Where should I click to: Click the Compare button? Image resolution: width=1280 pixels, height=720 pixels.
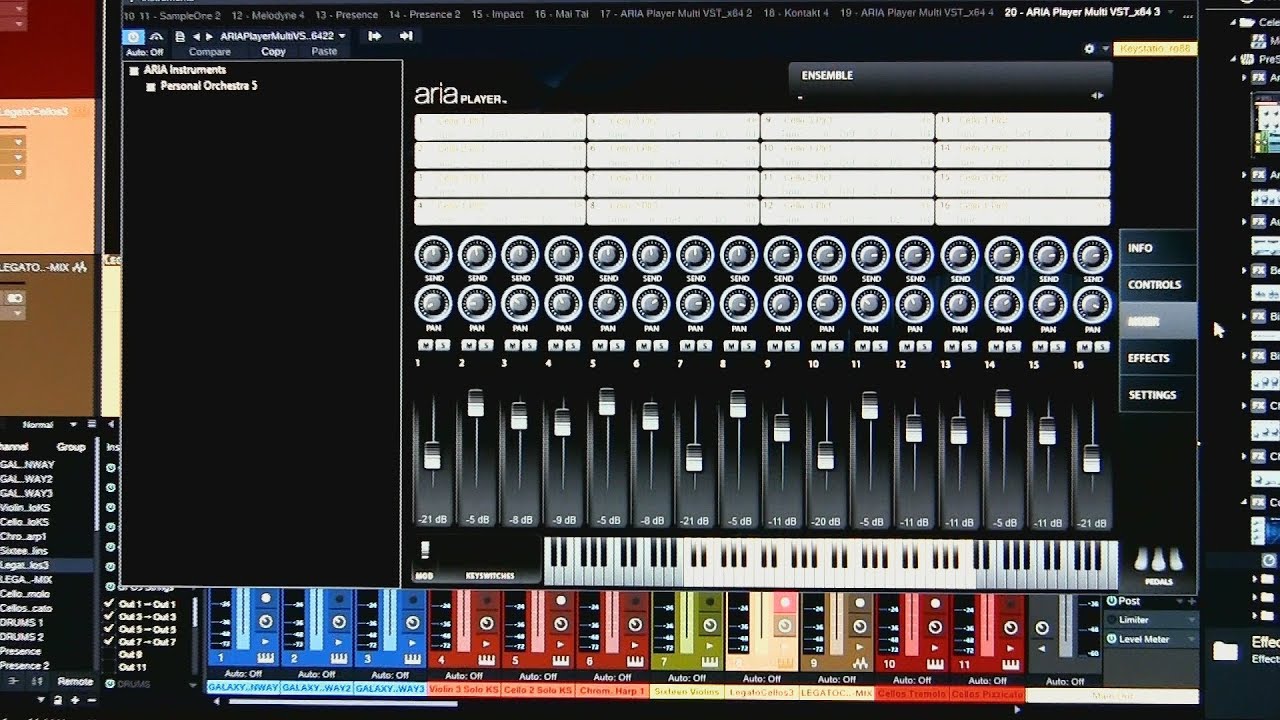point(210,52)
